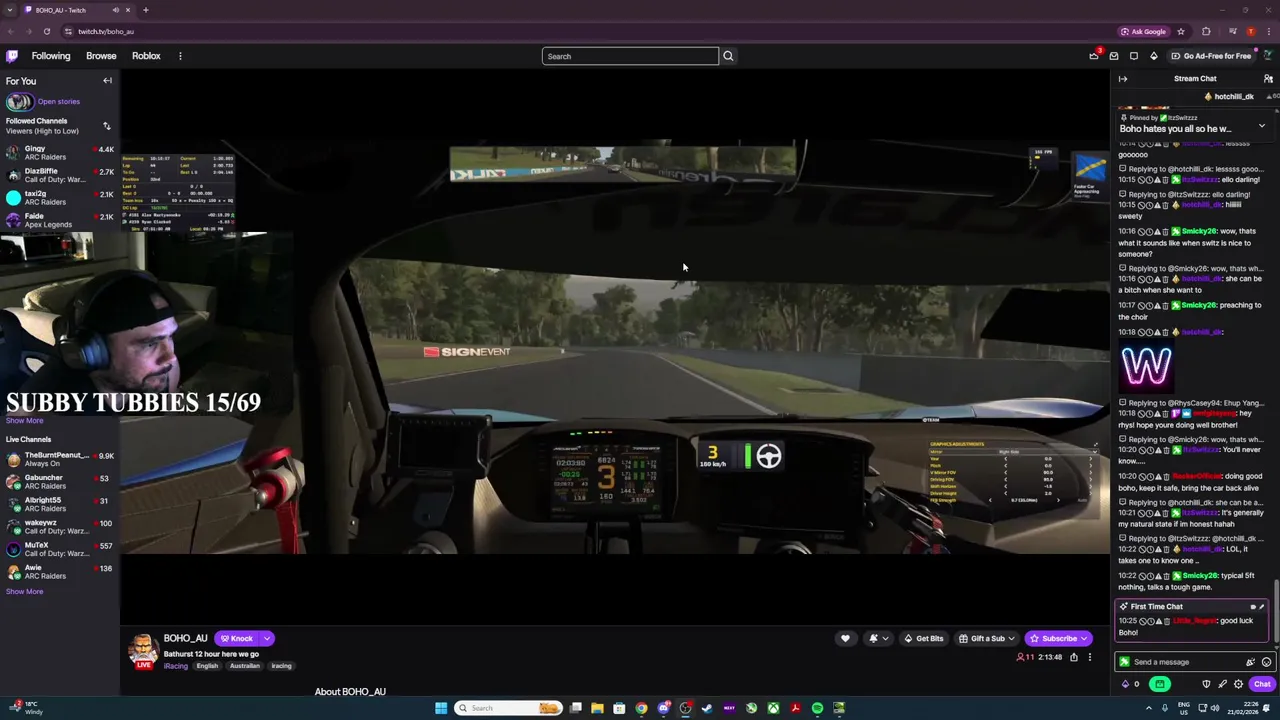Open Steam from the taskbar
Viewport: 1280px width, 720px height.
coord(707,708)
